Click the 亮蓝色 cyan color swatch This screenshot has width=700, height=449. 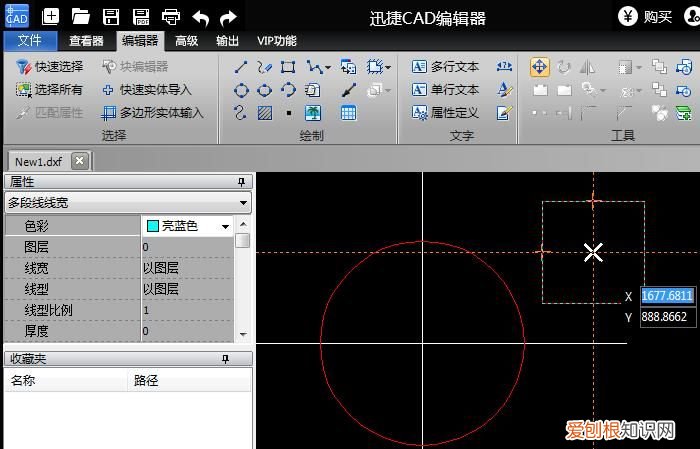153,226
